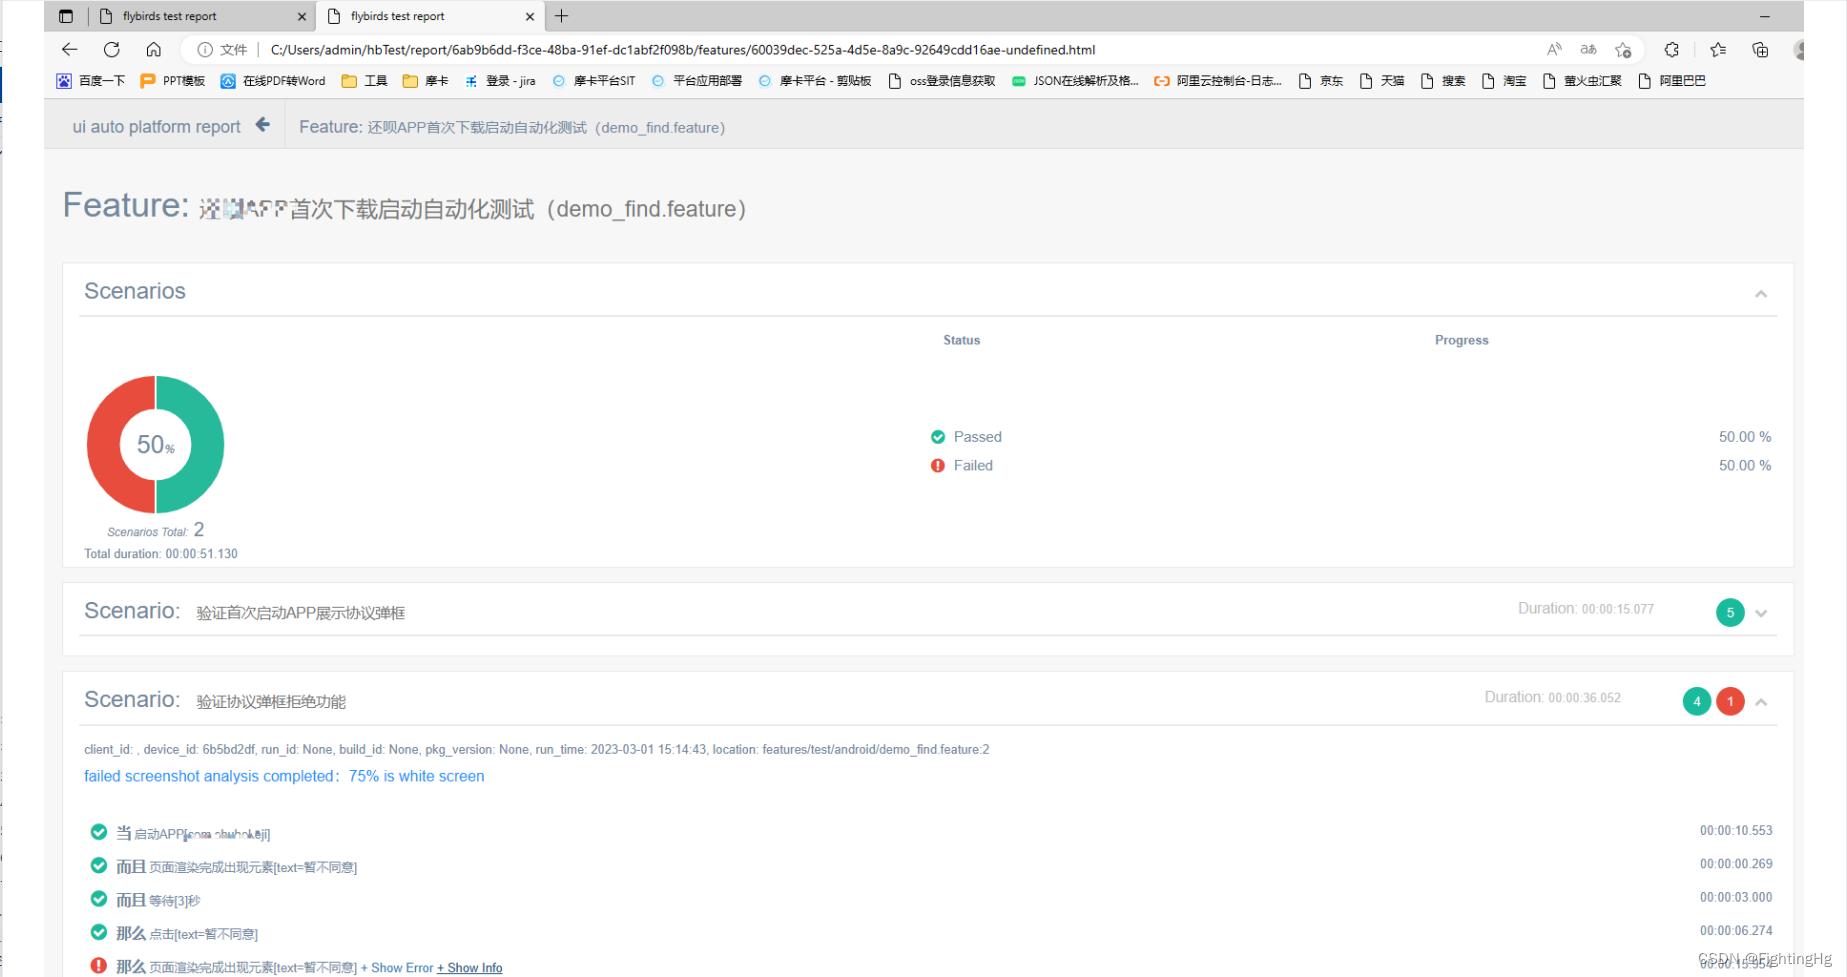Open the PPT模板 bookmark

tap(173, 81)
